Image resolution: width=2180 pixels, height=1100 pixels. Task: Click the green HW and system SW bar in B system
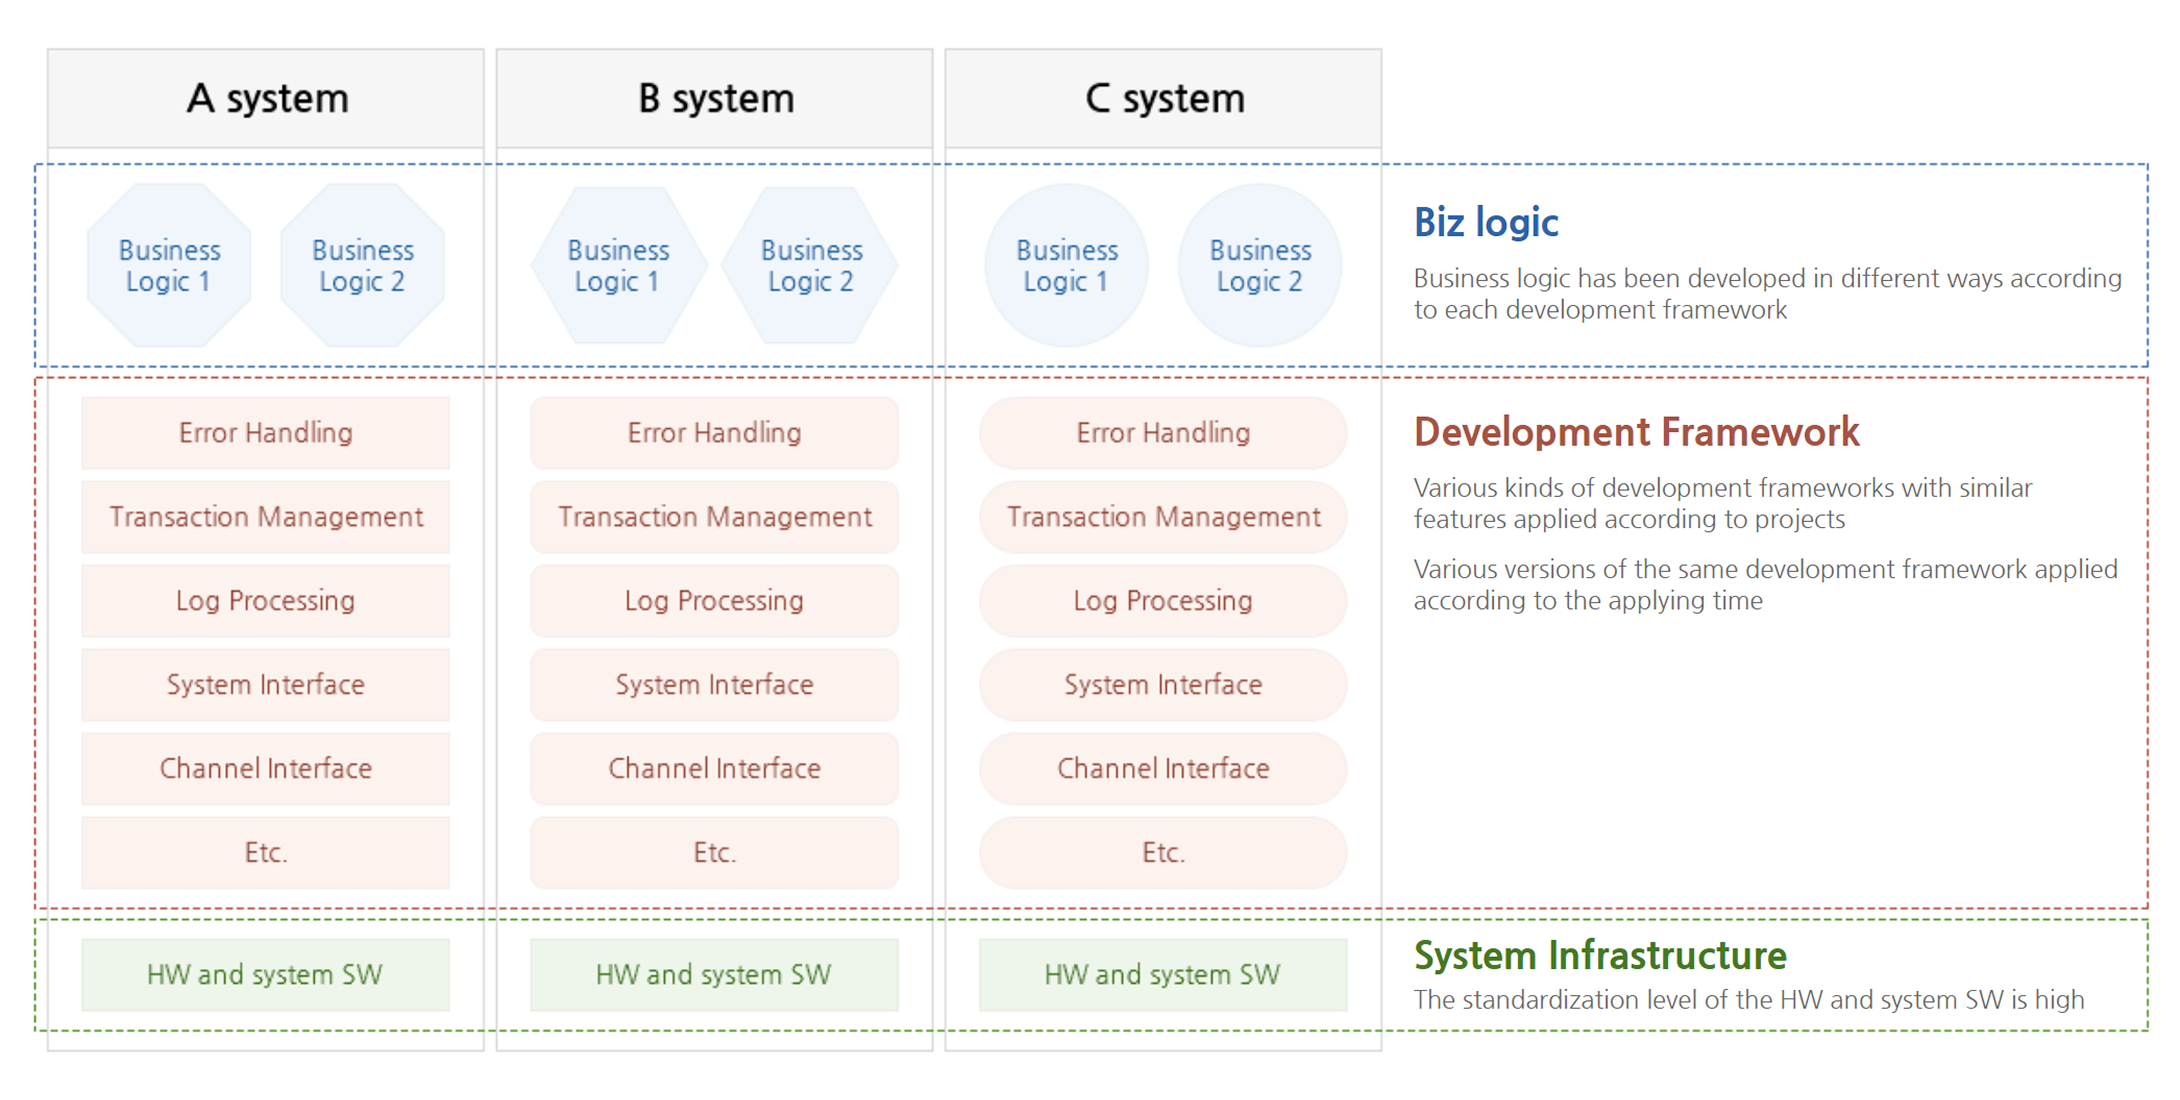[713, 973]
